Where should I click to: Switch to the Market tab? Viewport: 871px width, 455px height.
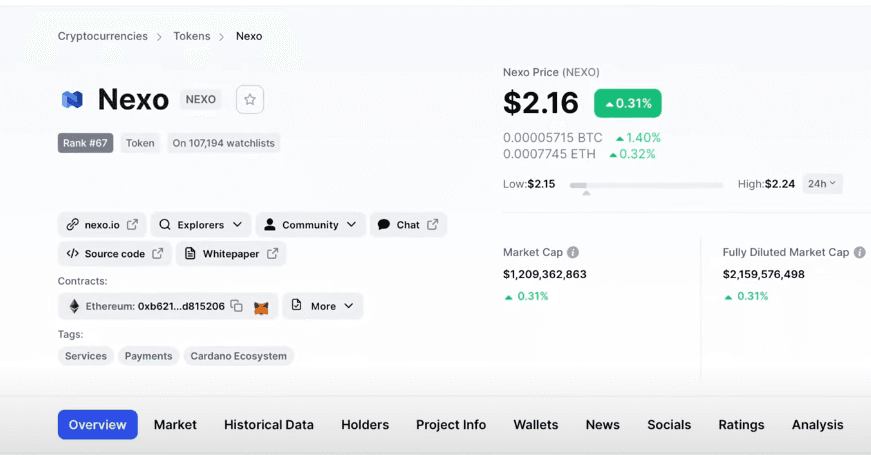(x=175, y=424)
